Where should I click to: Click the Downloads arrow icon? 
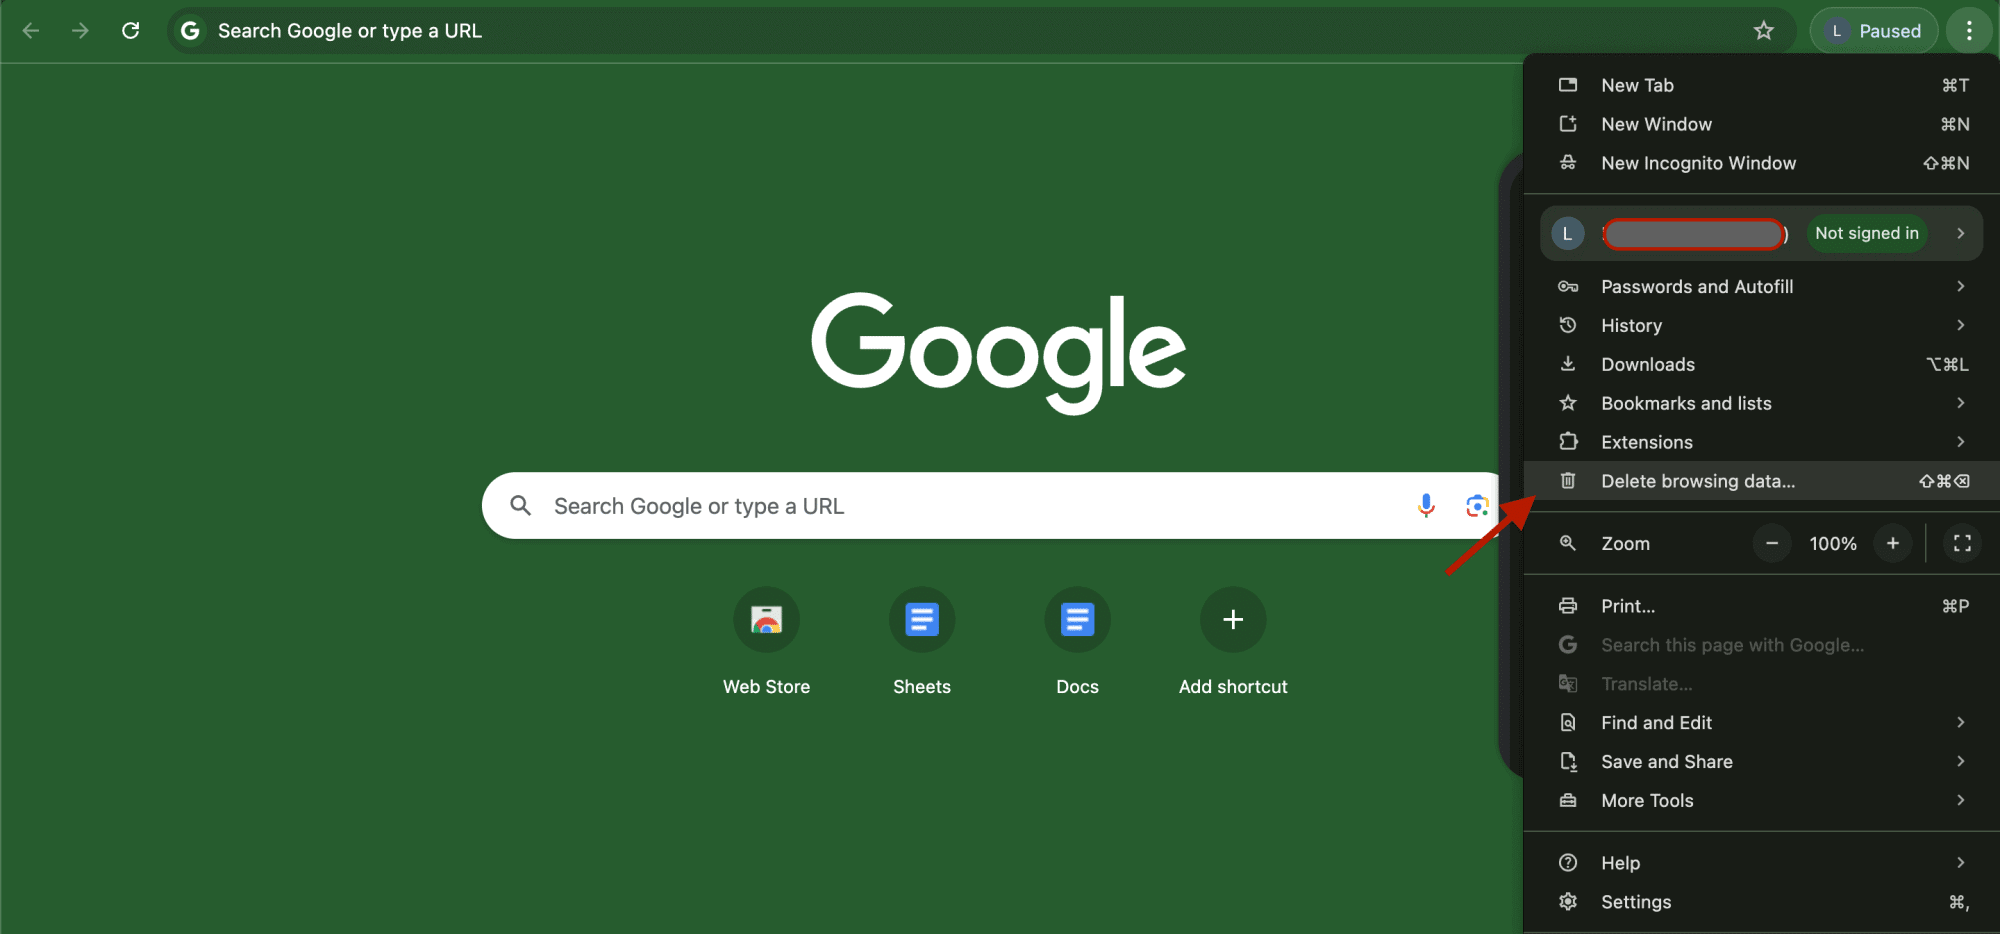click(x=1568, y=364)
